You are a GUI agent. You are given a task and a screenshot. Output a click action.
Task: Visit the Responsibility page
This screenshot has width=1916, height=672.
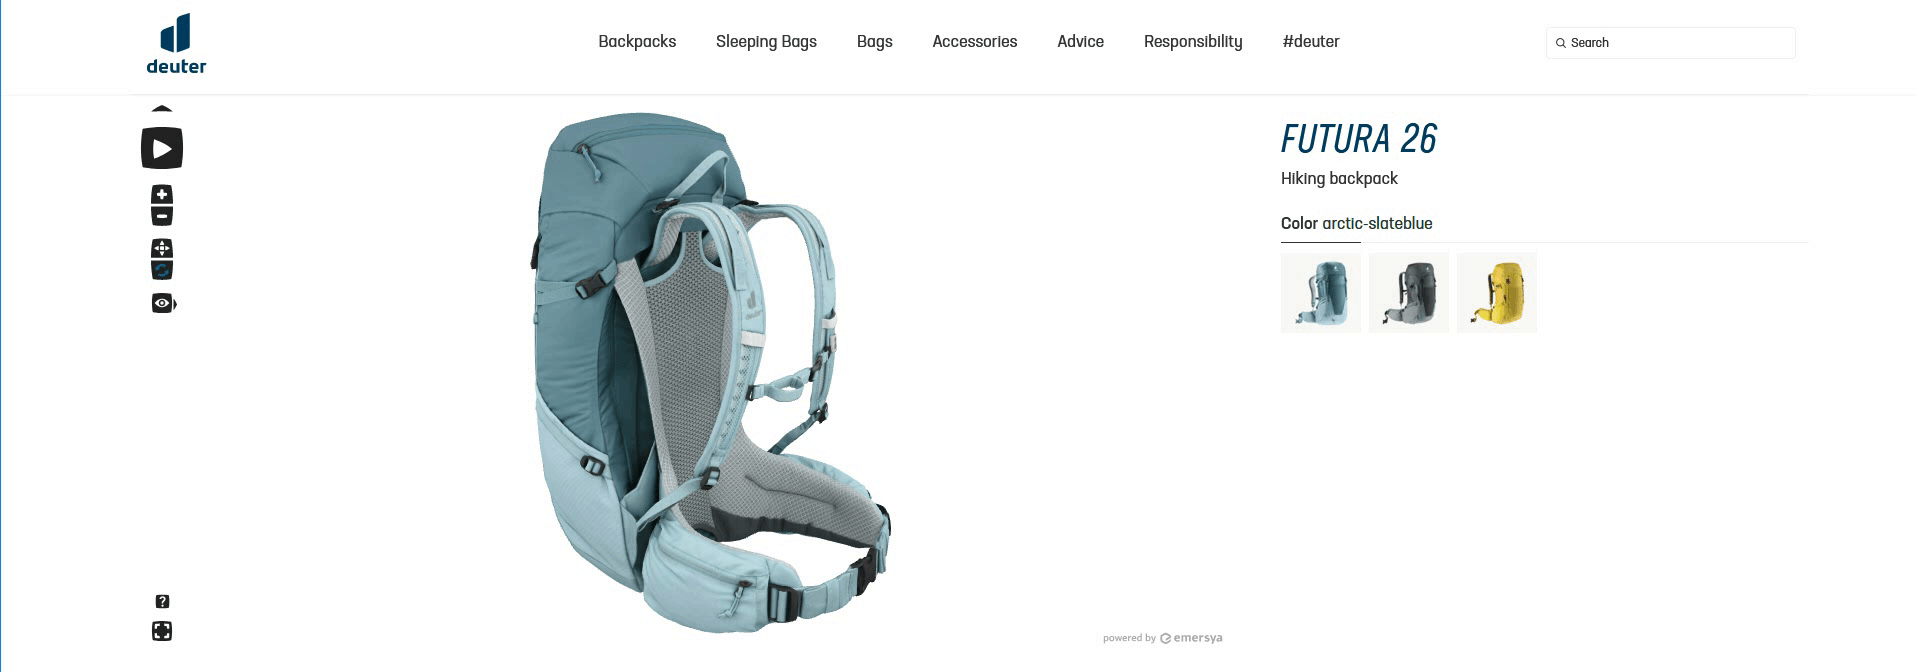1193,41
